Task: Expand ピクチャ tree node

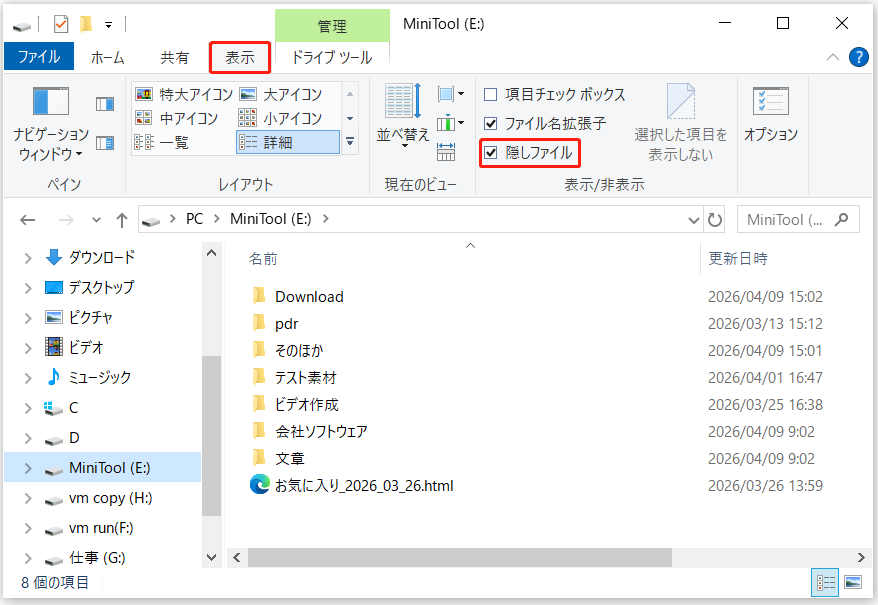Action: (x=27, y=318)
